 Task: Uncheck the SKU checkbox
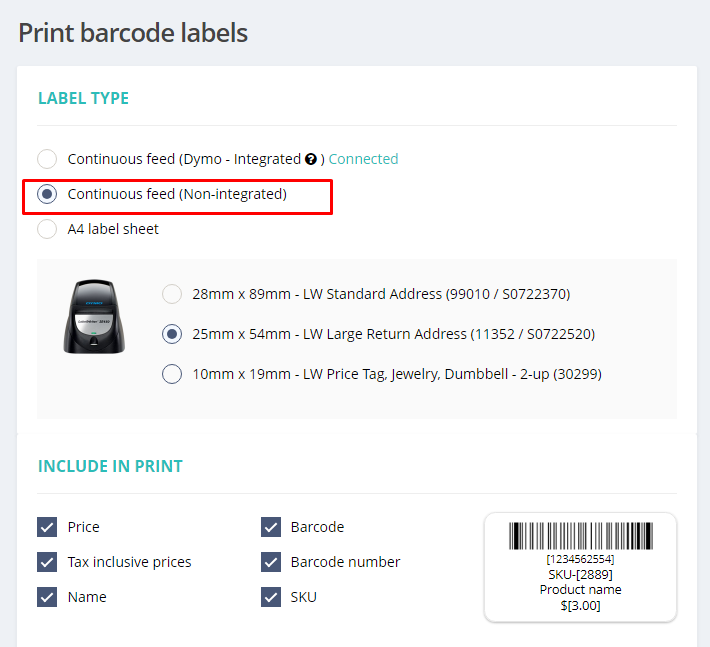click(271, 597)
